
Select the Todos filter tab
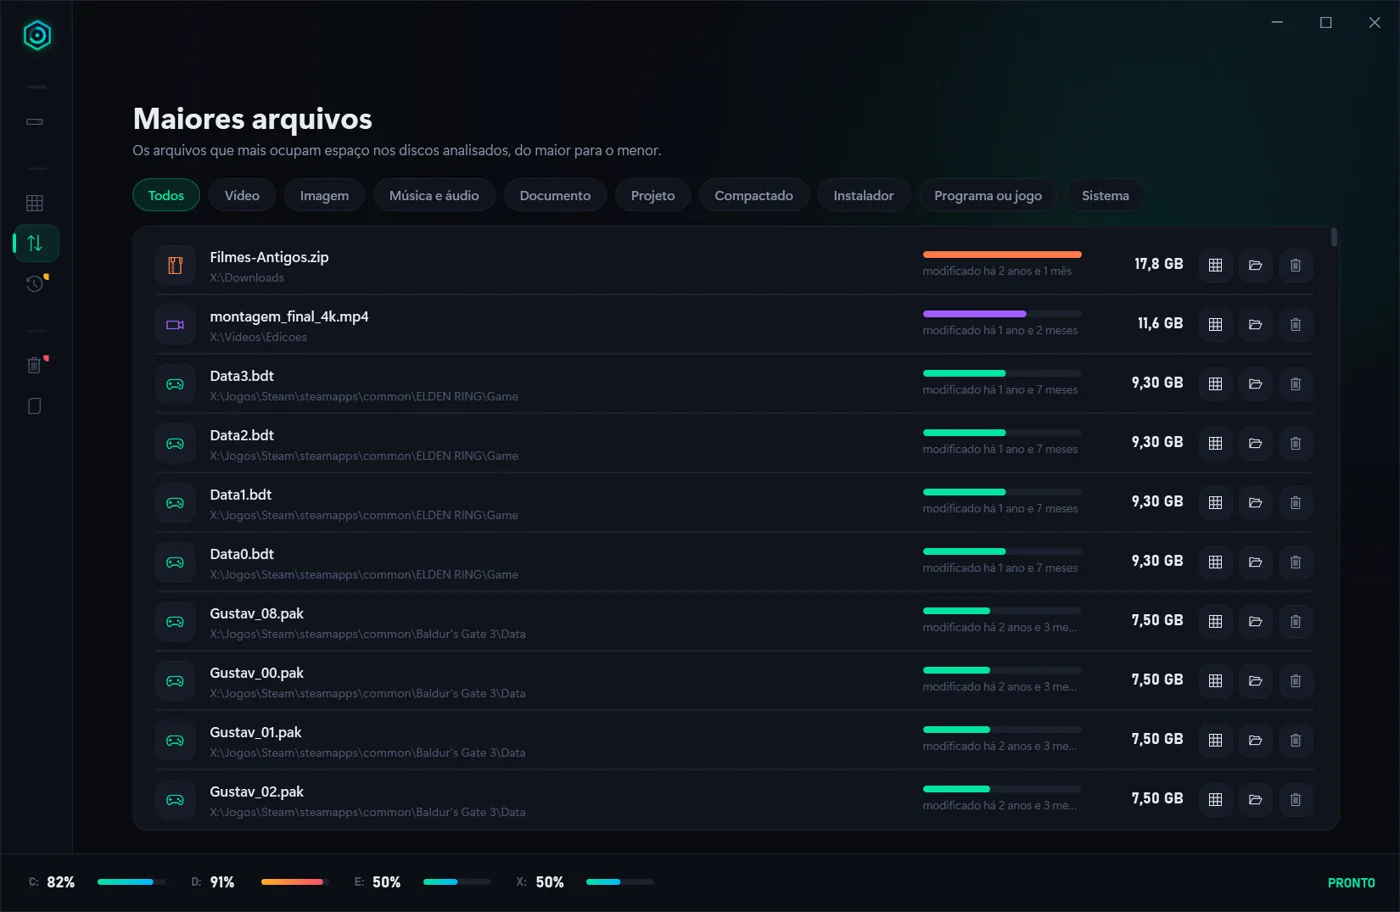click(166, 195)
